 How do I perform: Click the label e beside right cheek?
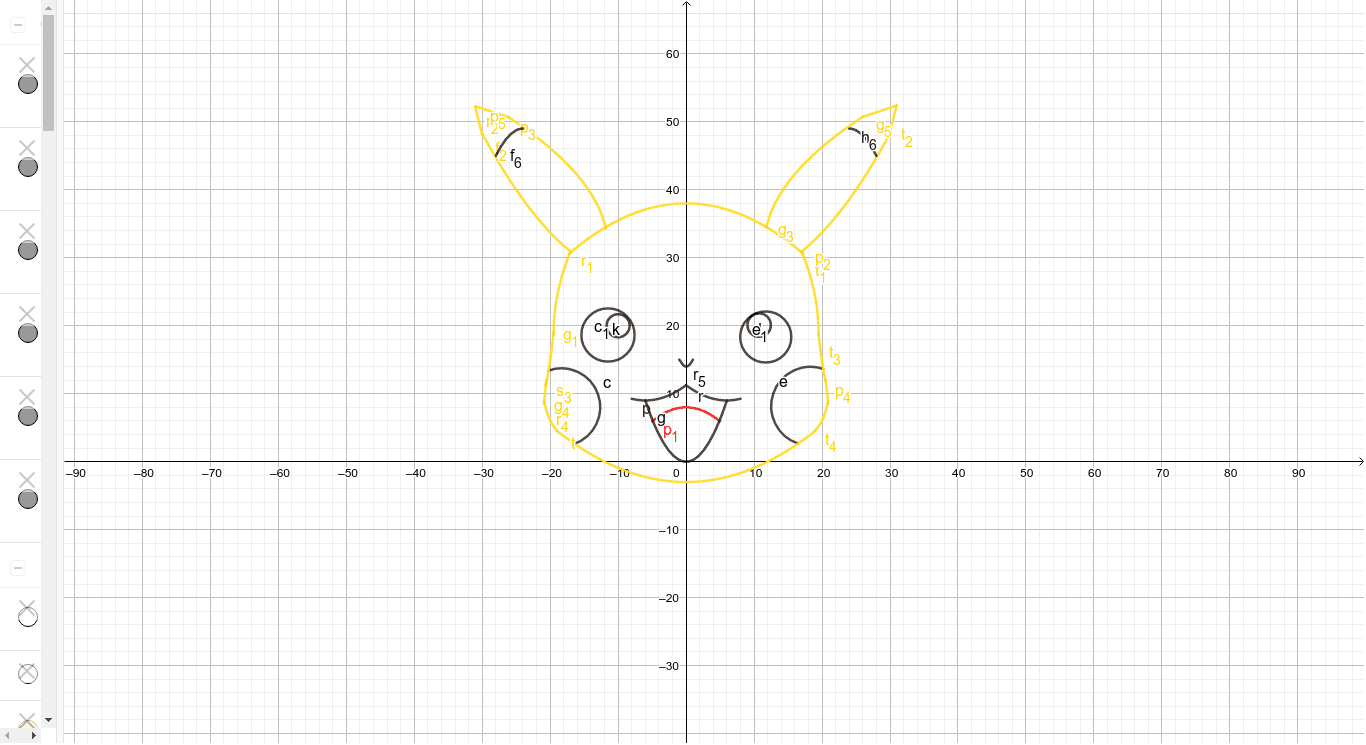[x=783, y=382]
